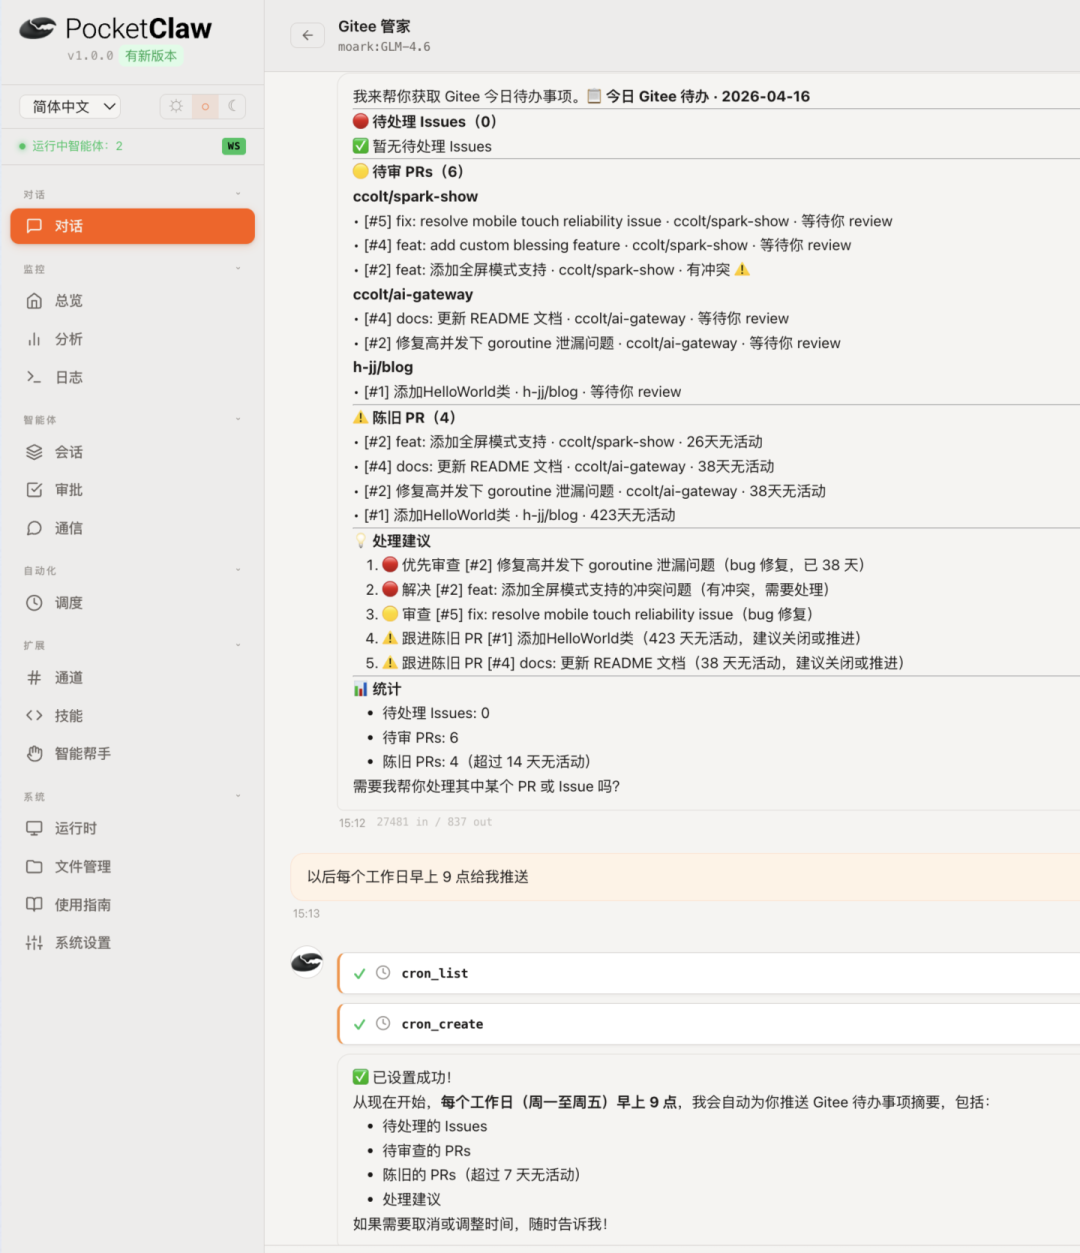Click the WS connection status badge
The image size is (1080, 1253).
[x=234, y=146]
